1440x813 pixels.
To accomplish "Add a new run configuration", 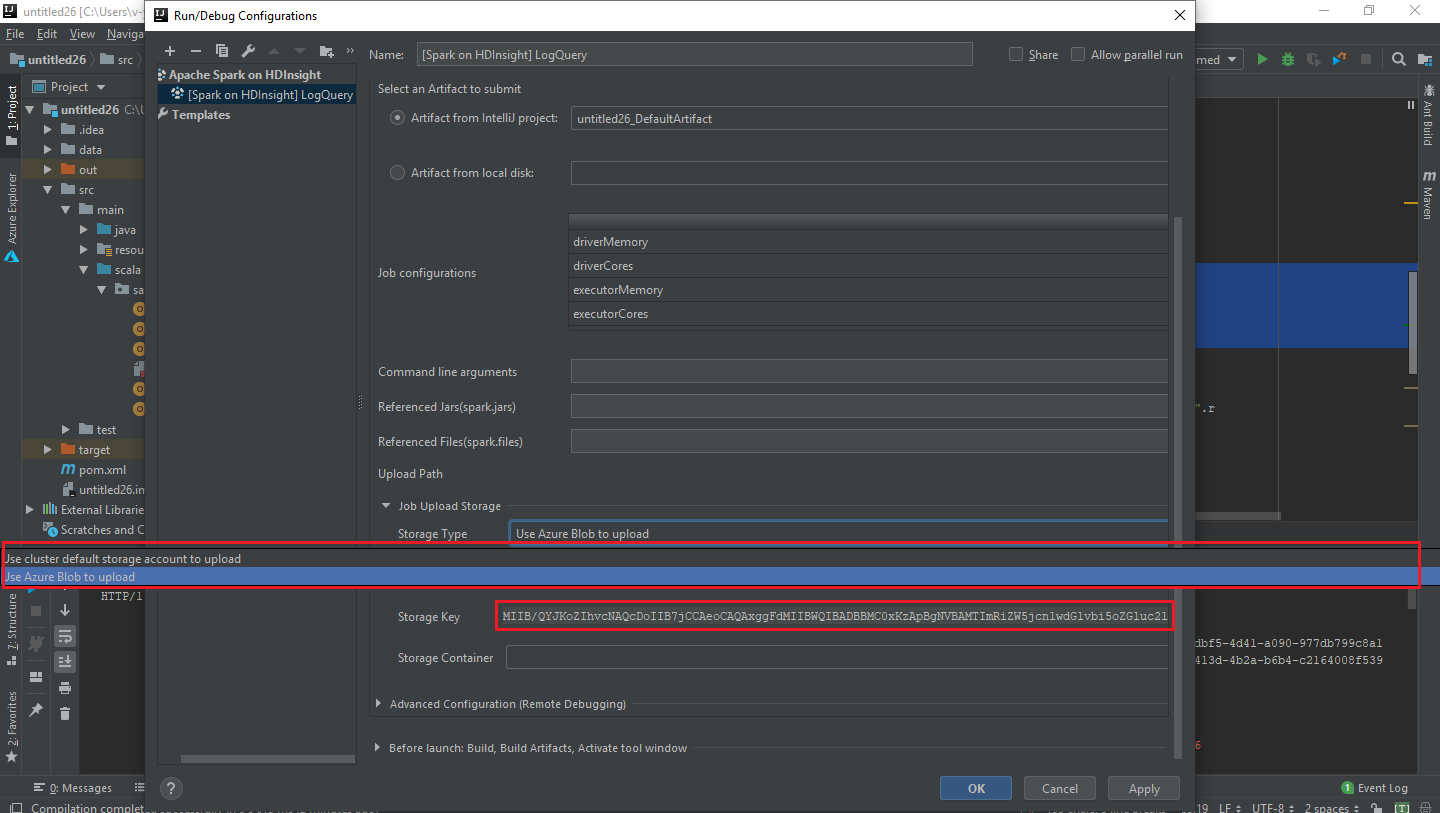I will click(169, 50).
